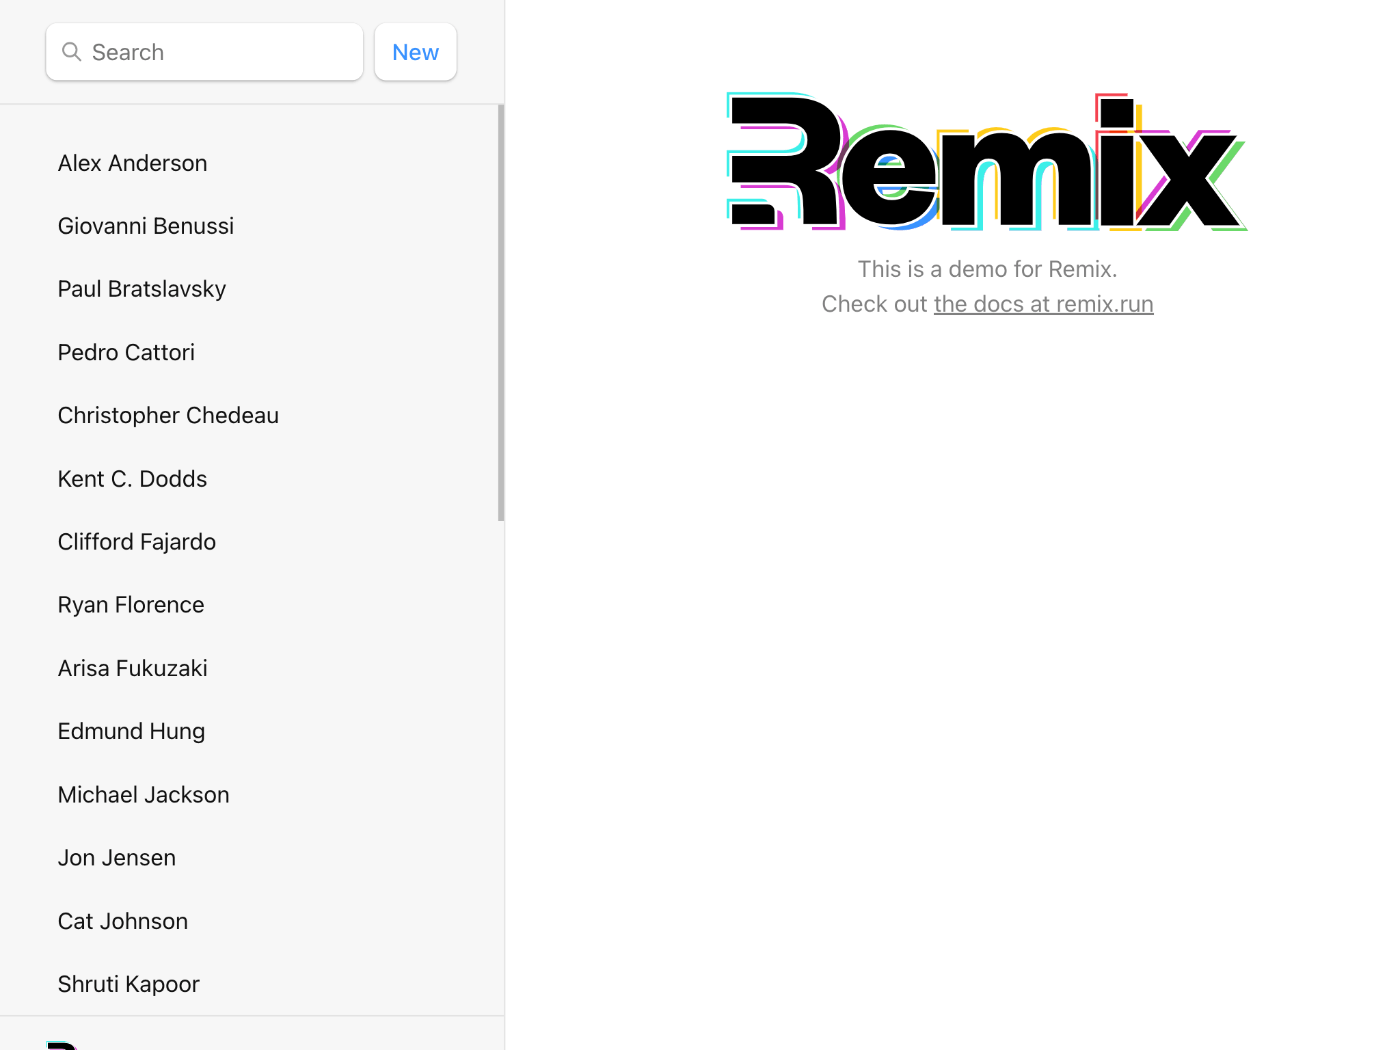Screen dimensions: 1400x1050
Task: Select Shruti Kapoor in the sidebar
Action: (252, 984)
